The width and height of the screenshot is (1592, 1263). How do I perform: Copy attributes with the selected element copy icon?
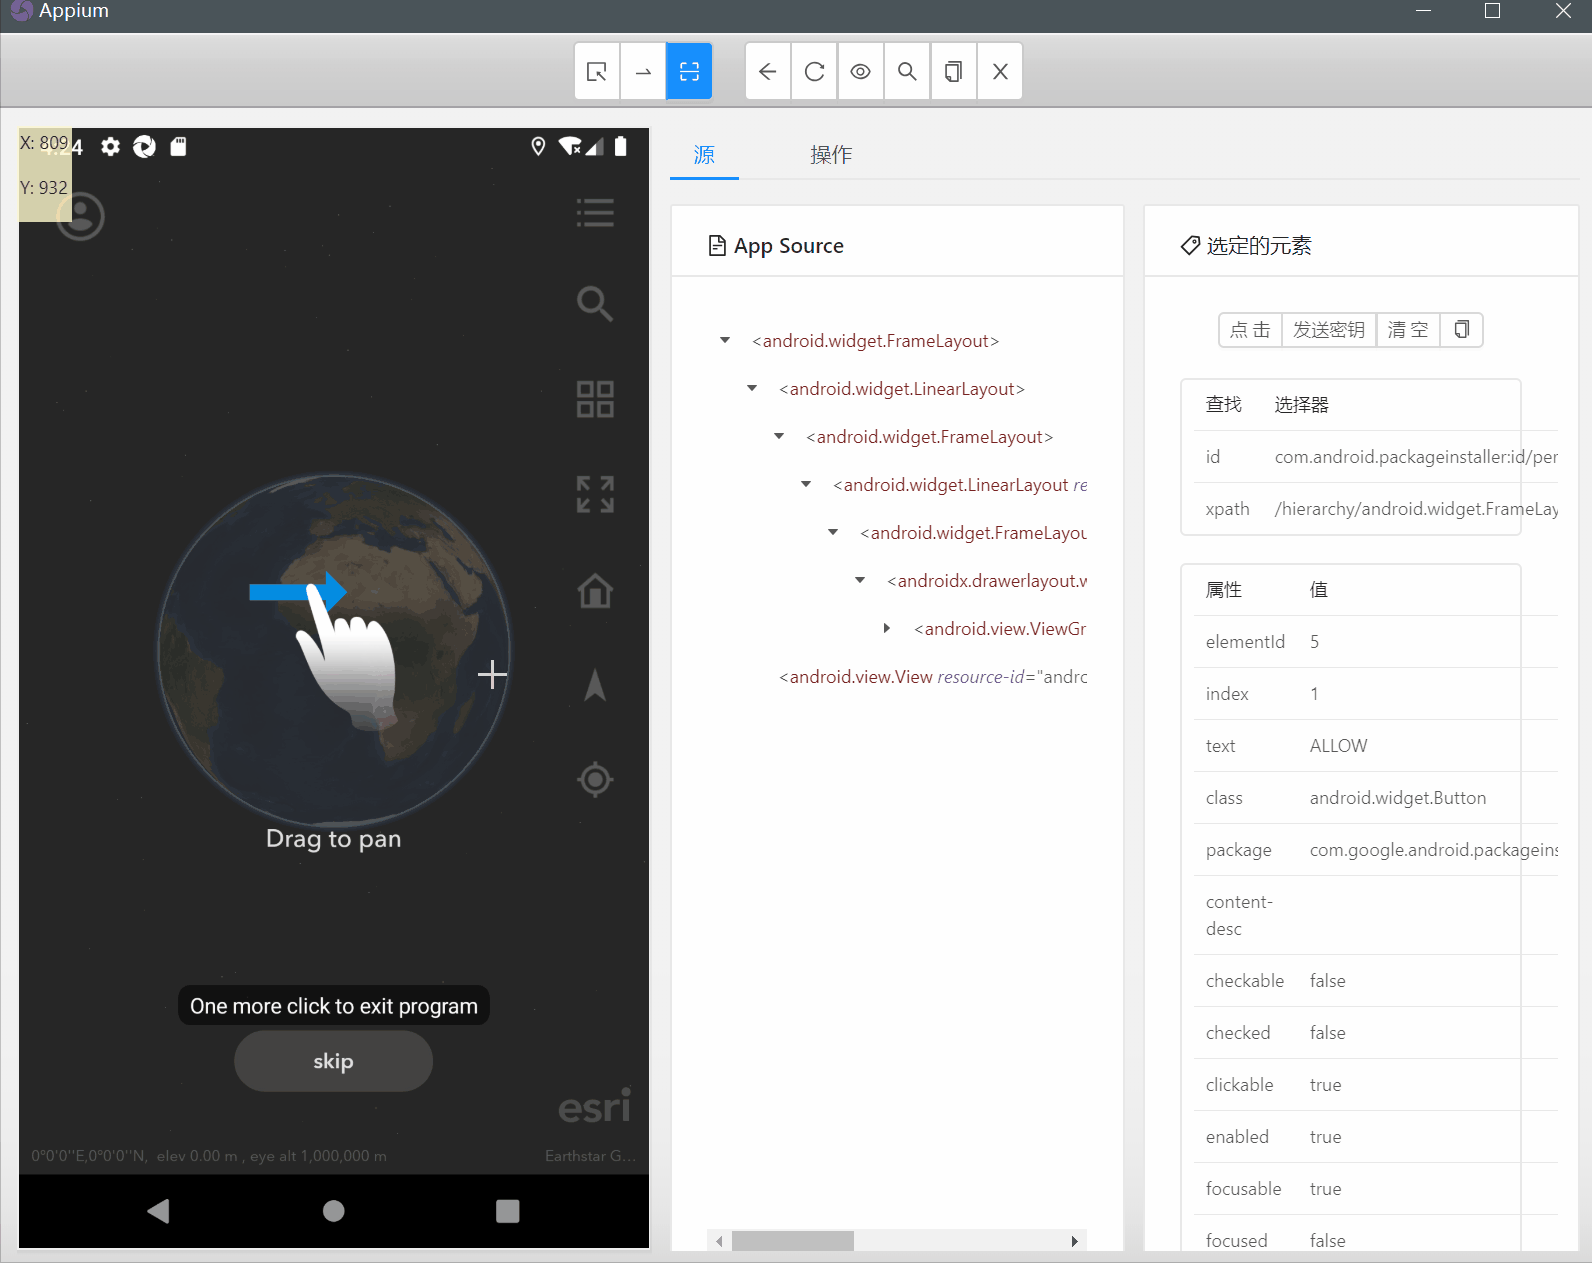click(x=1462, y=330)
